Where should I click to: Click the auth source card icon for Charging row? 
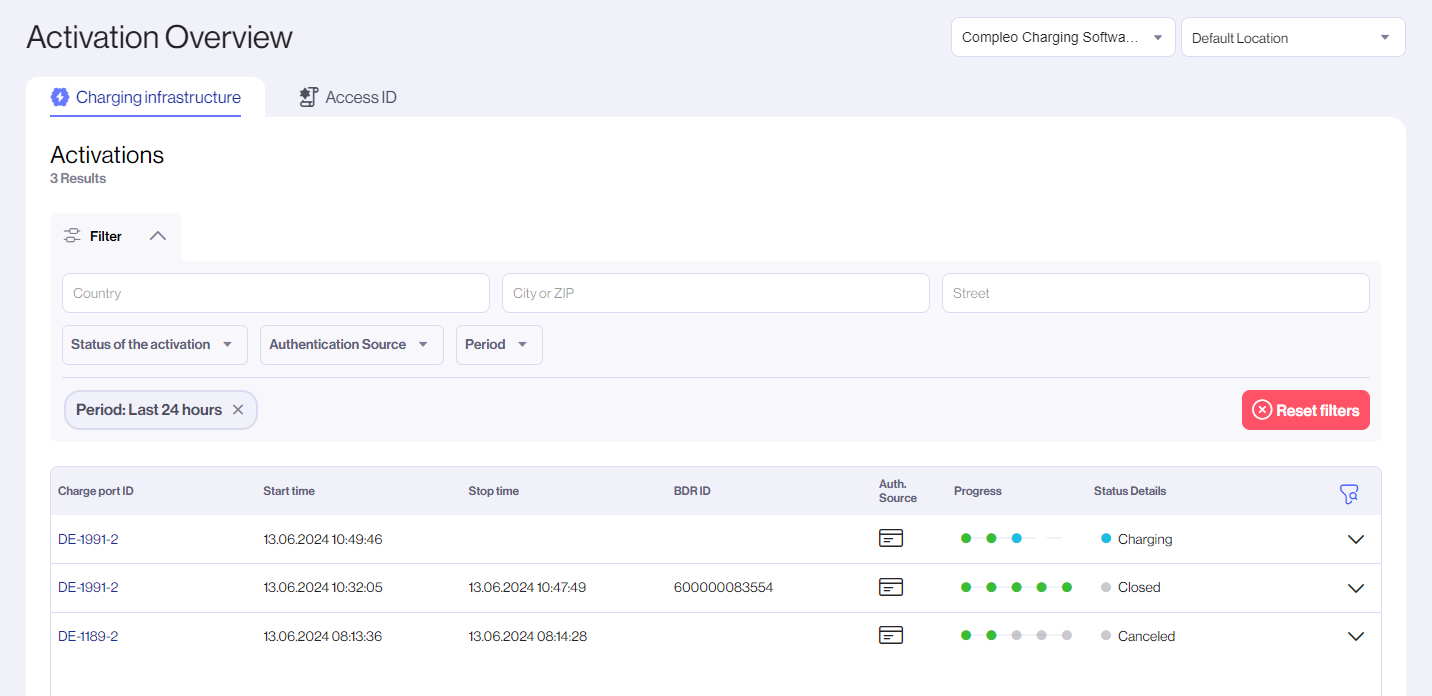pos(890,539)
